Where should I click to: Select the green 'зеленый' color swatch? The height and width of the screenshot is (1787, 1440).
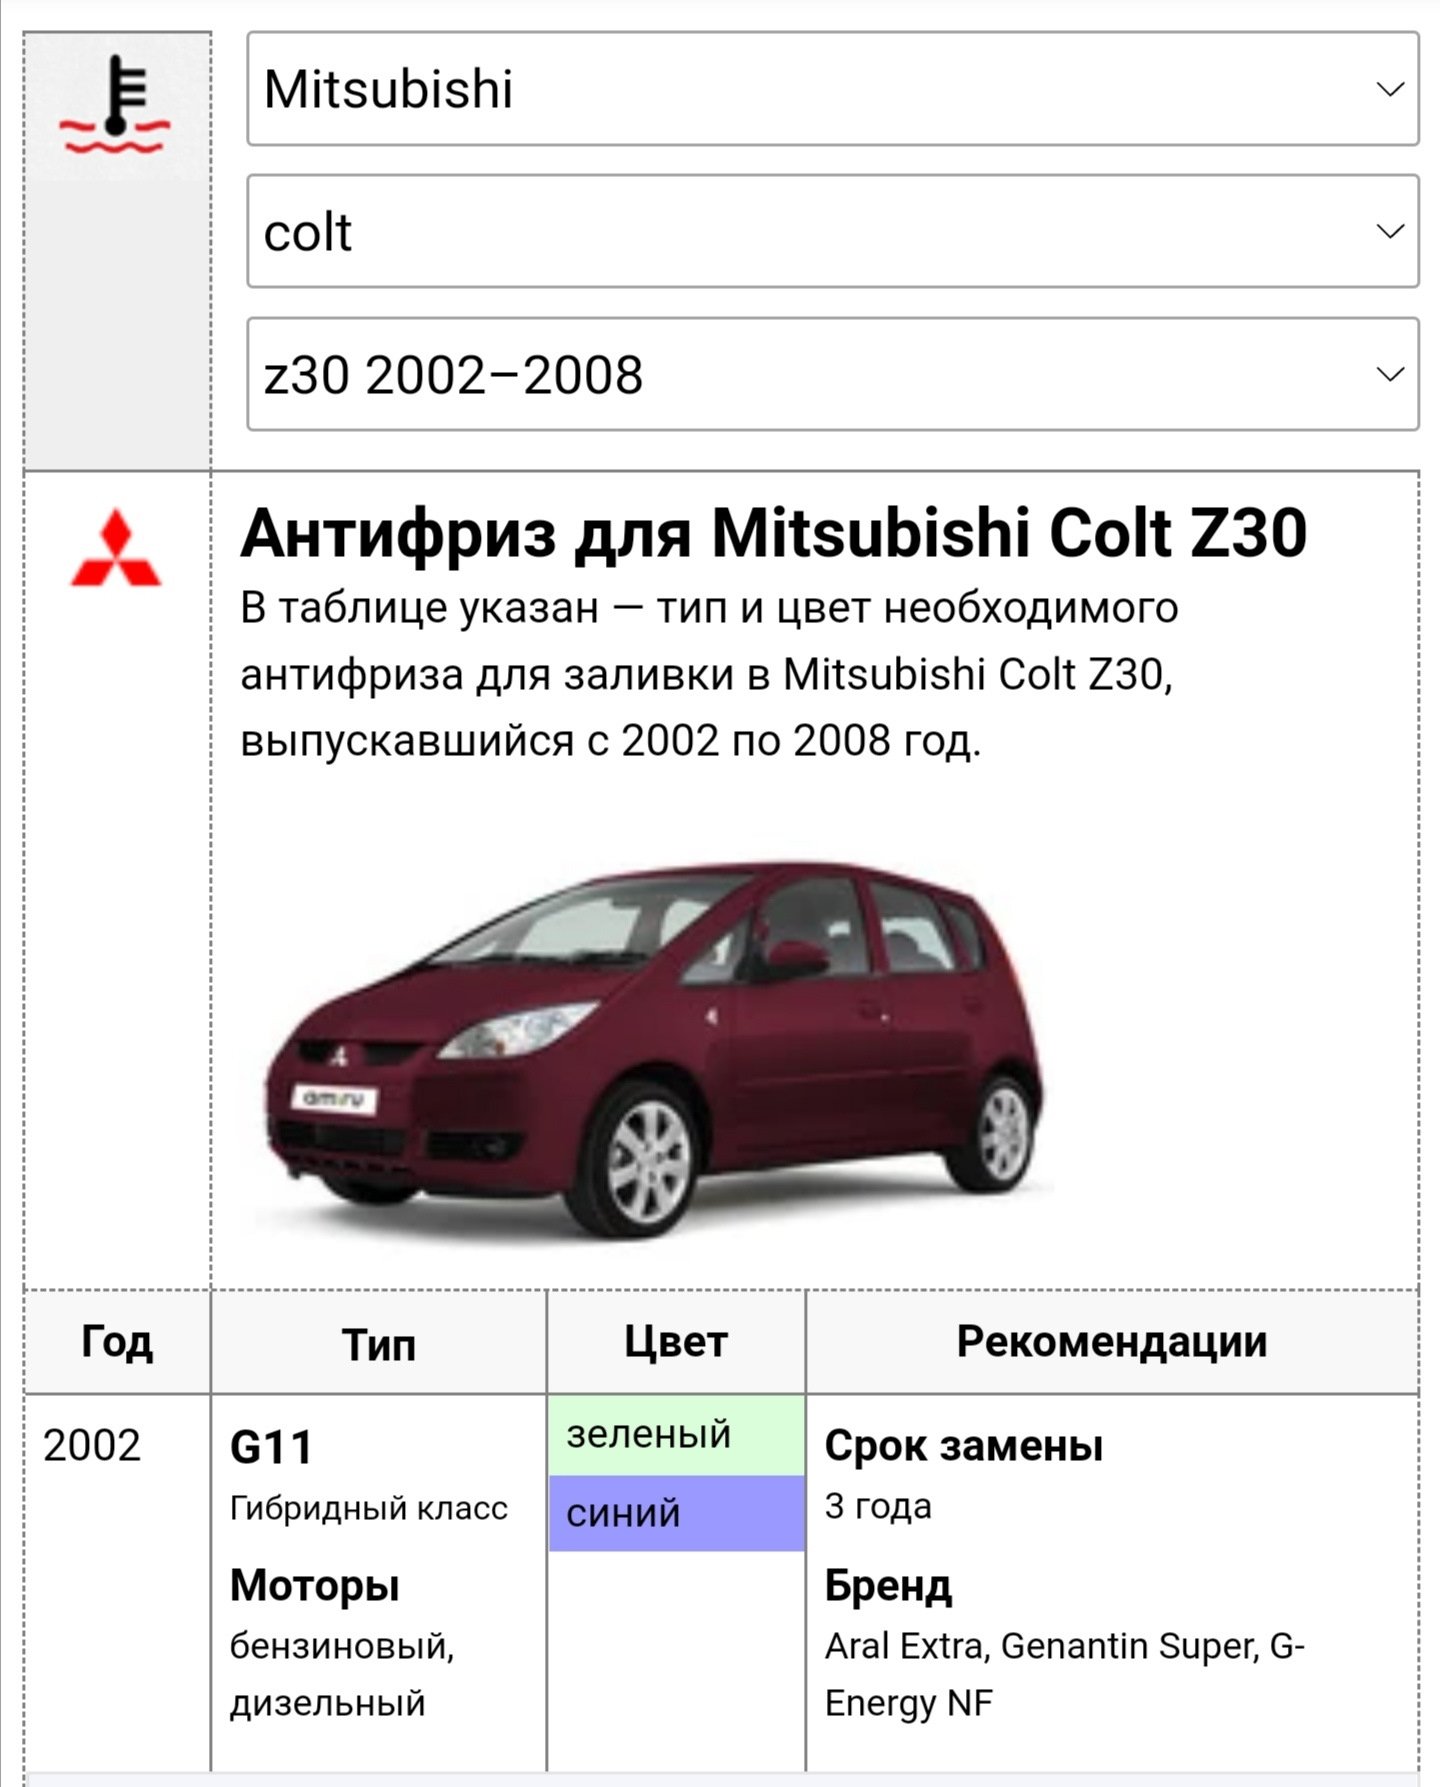click(676, 1435)
